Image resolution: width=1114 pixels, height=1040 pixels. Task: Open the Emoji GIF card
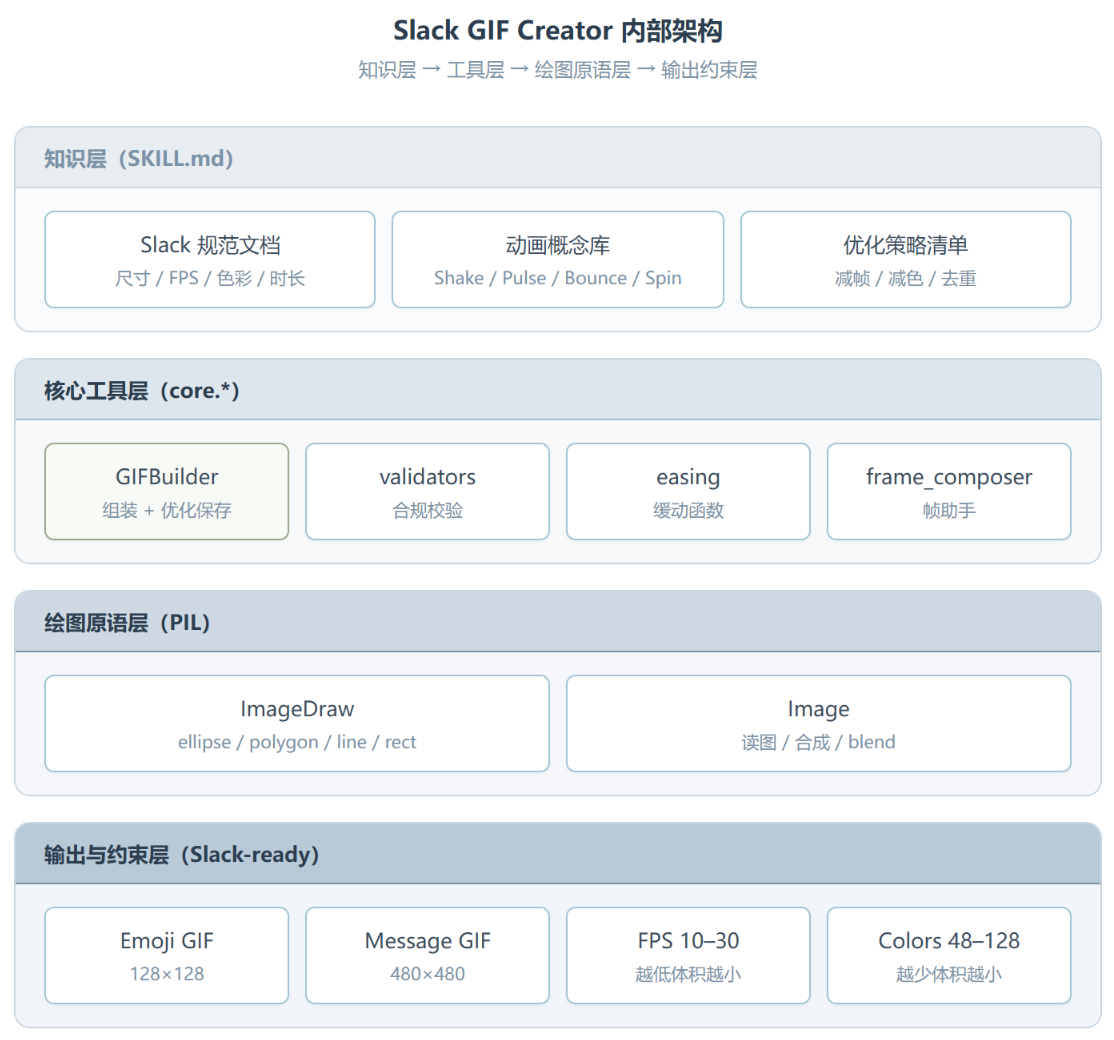click(x=167, y=955)
